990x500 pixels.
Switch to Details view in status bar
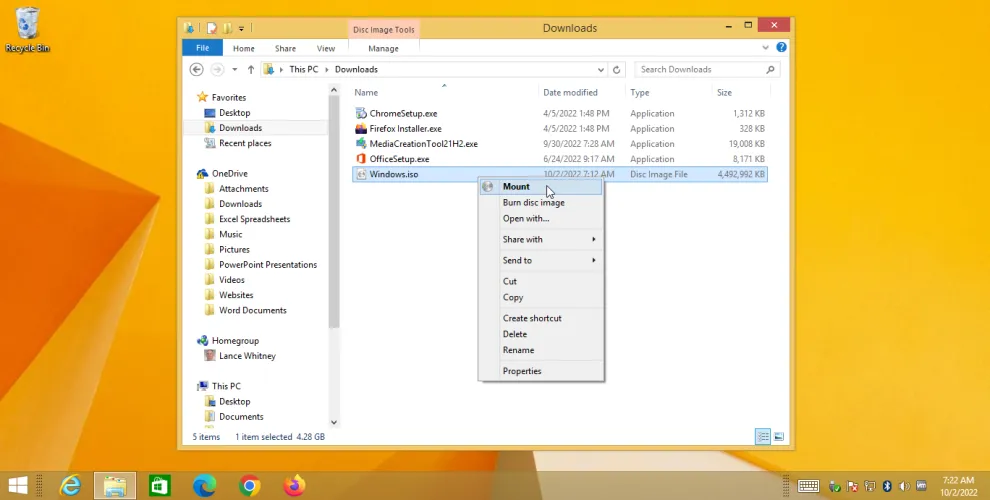coord(763,437)
